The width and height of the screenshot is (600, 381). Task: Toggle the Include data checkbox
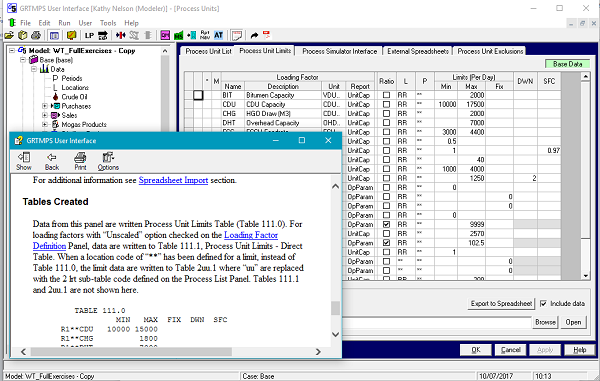(x=543, y=303)
